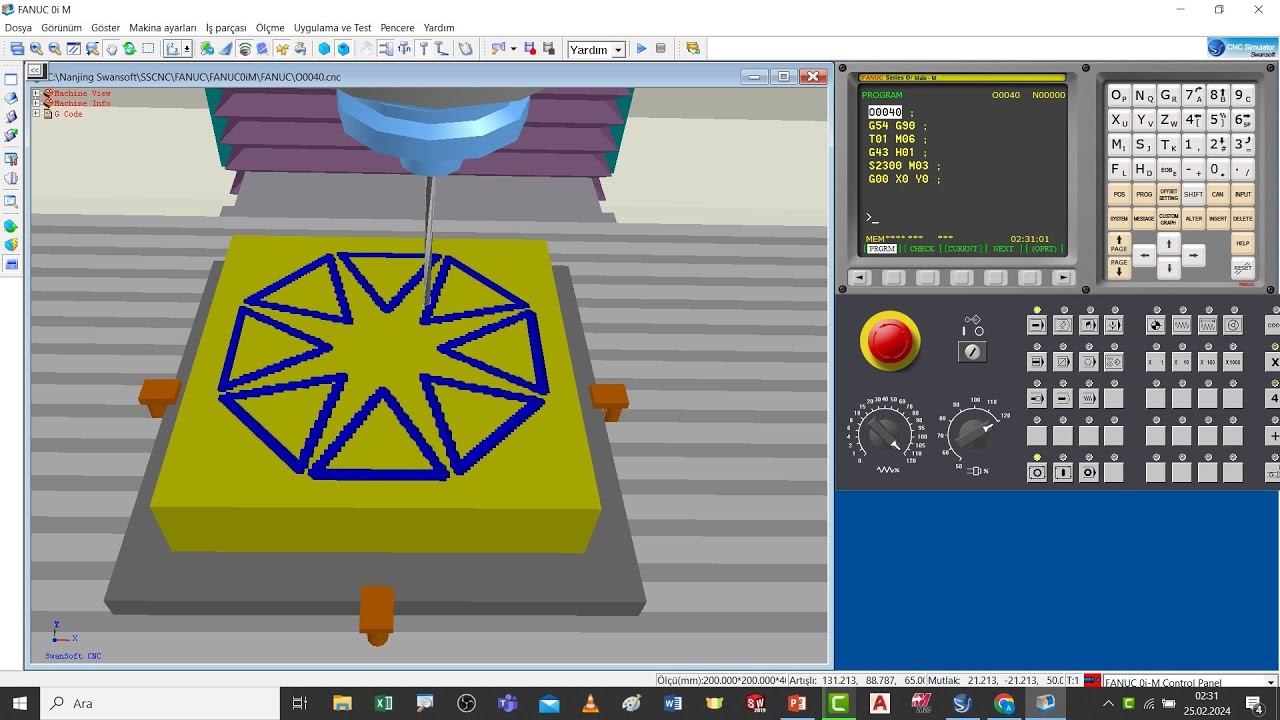Screen dimensions: 1280x720
Task: Click the Windows taskbar search box
Action: 160,703
